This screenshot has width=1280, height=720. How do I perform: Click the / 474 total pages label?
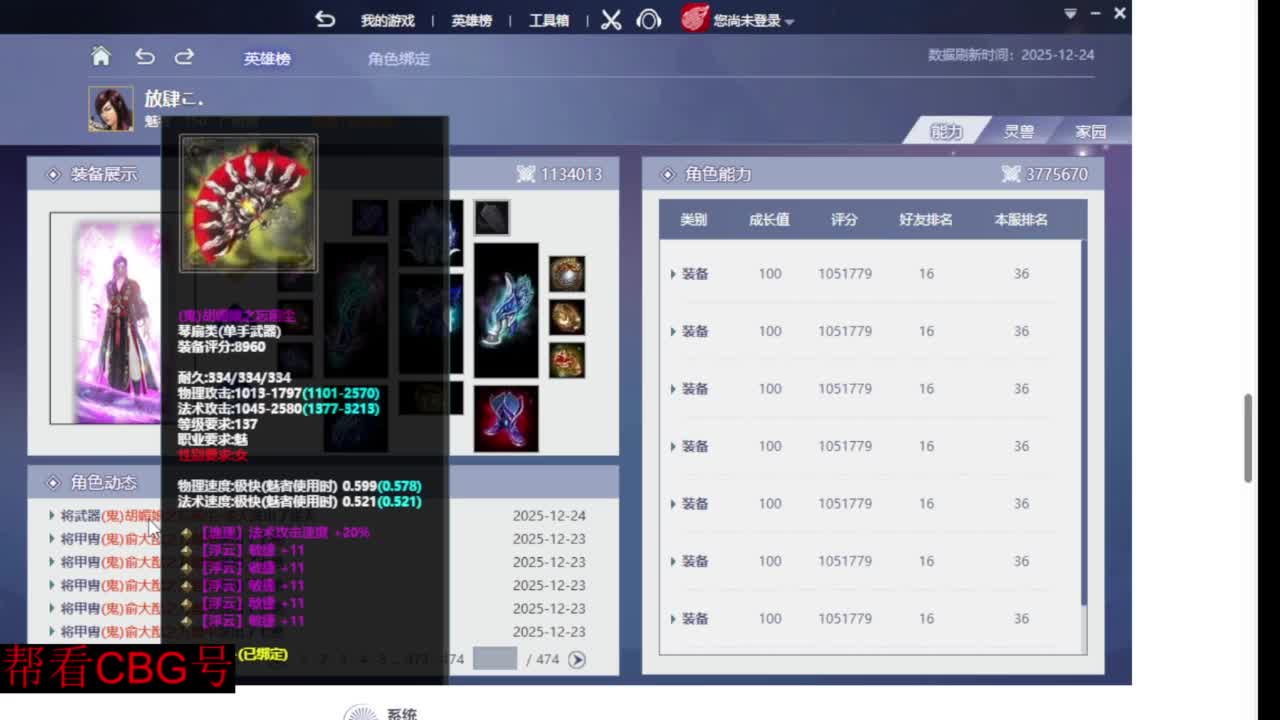coord(543,659)
